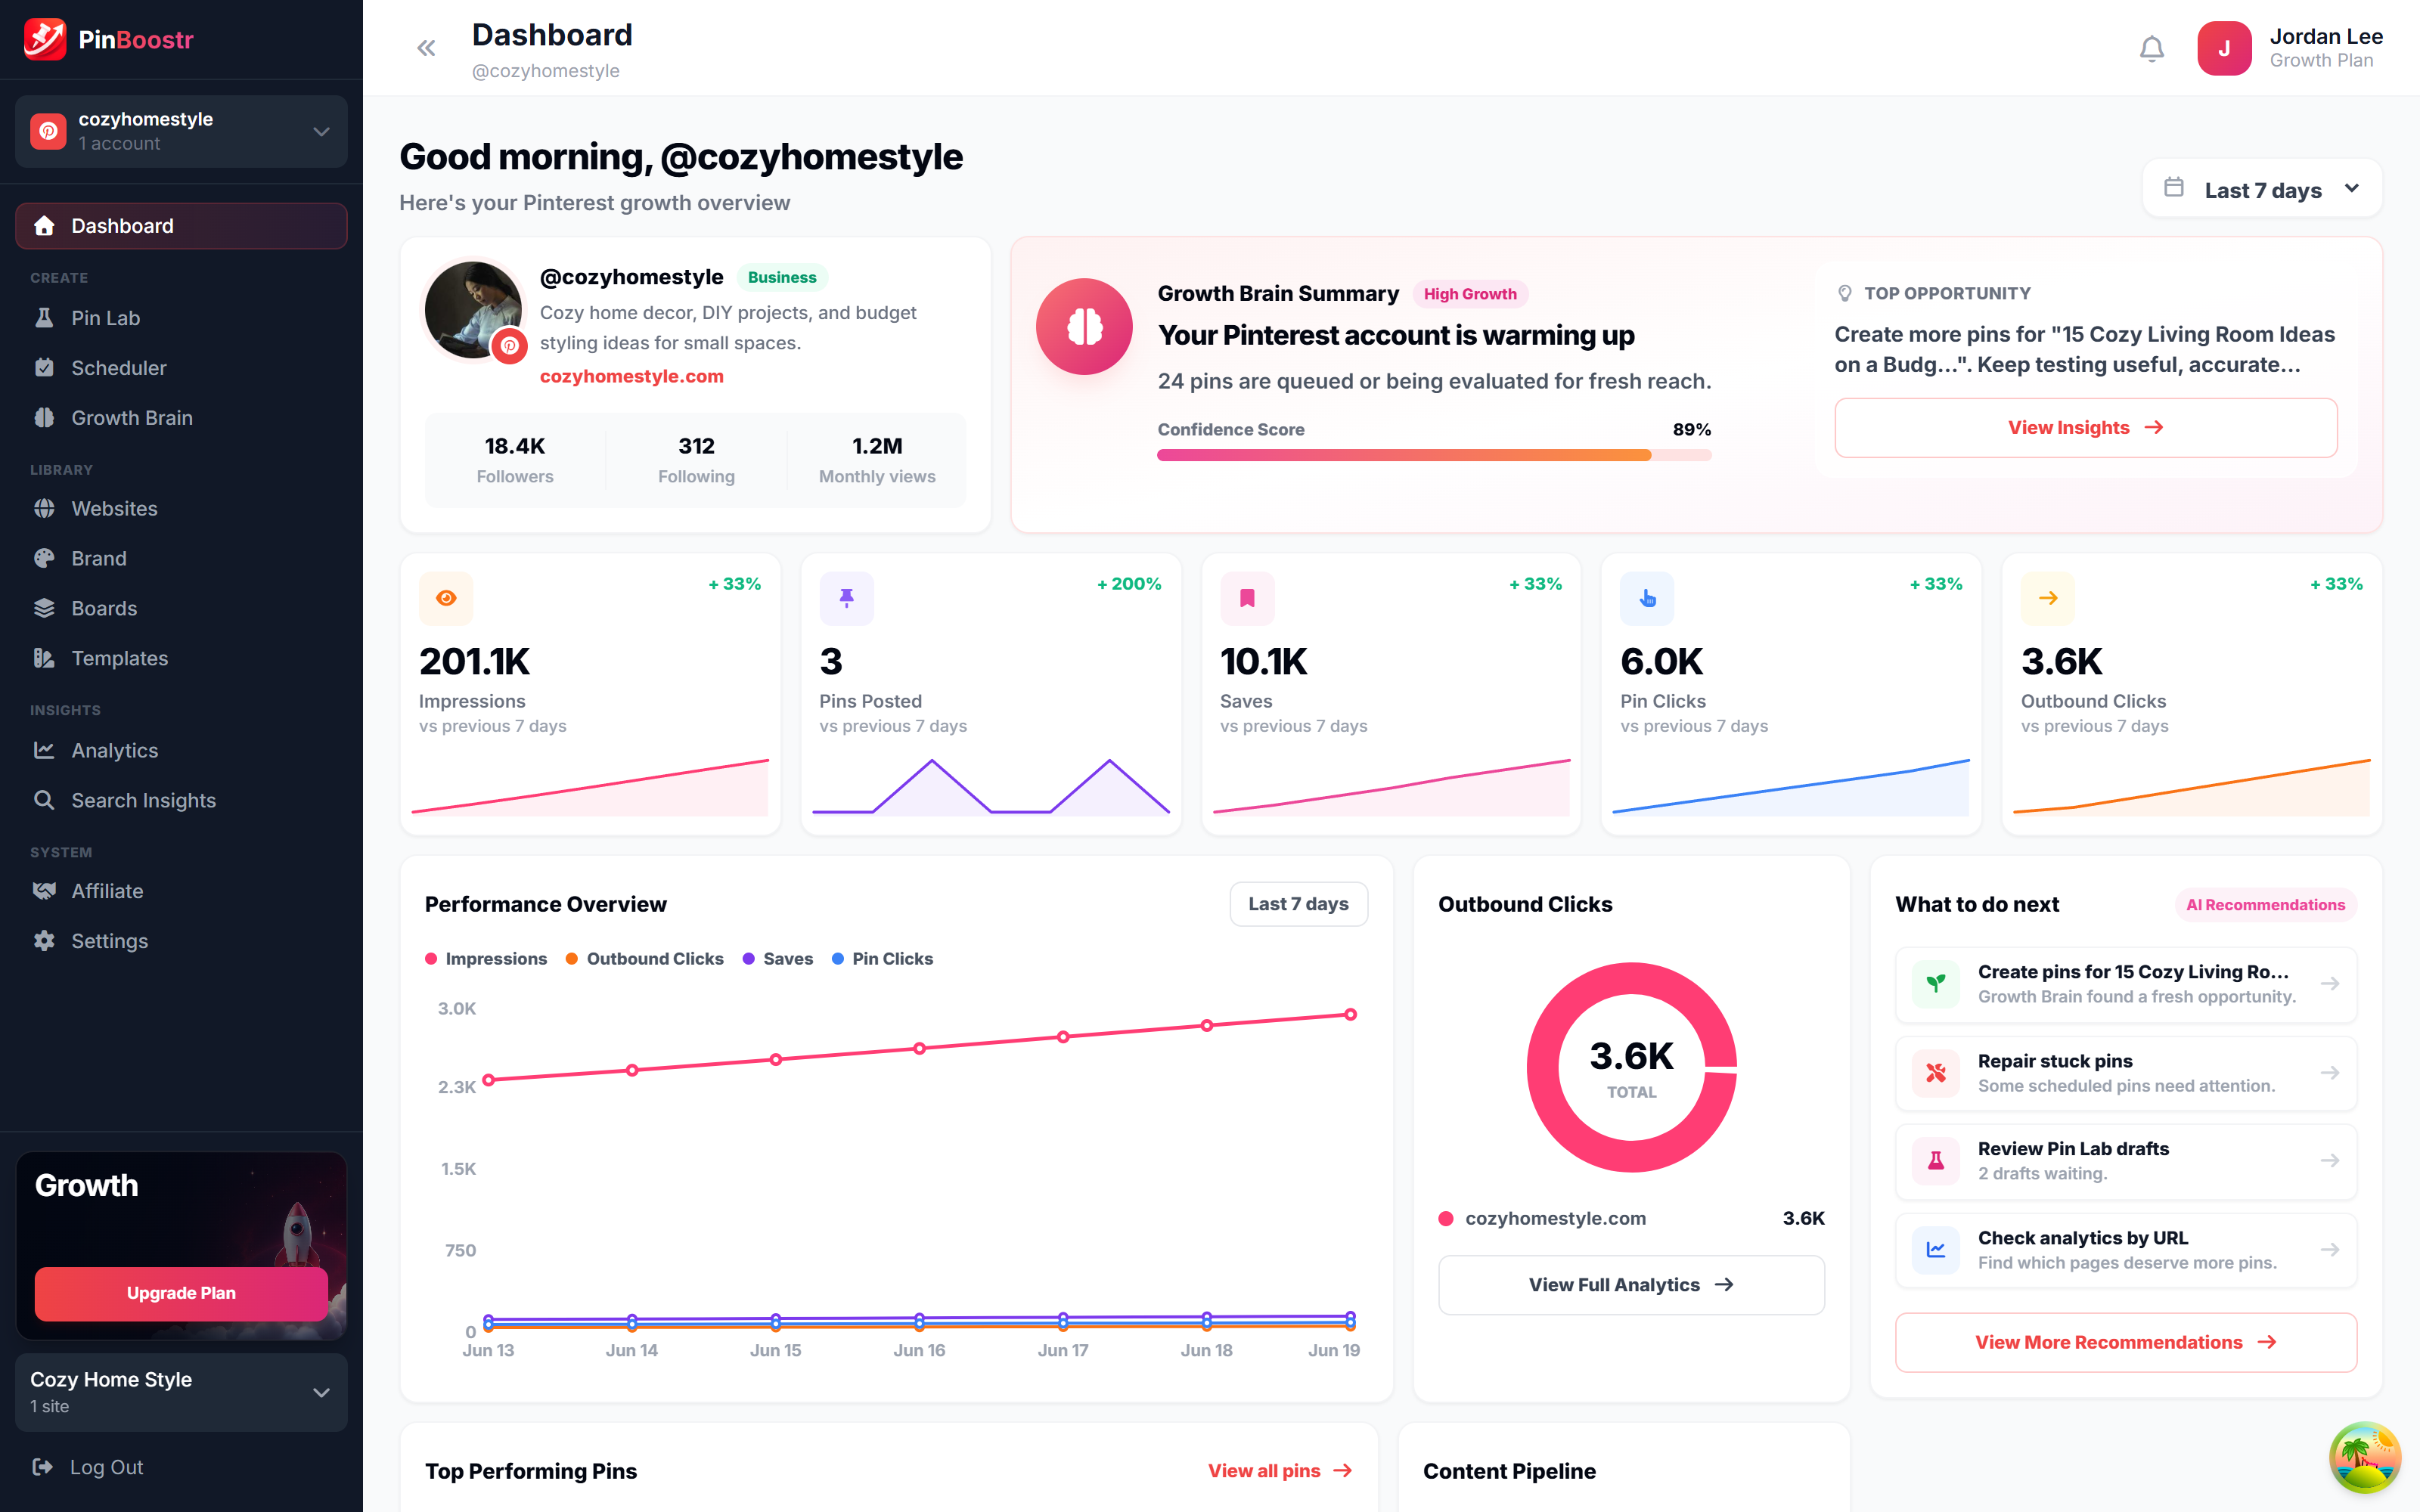
Task: Click the Growth Brain summary brain icon
Action: [x=1084, y=326]
